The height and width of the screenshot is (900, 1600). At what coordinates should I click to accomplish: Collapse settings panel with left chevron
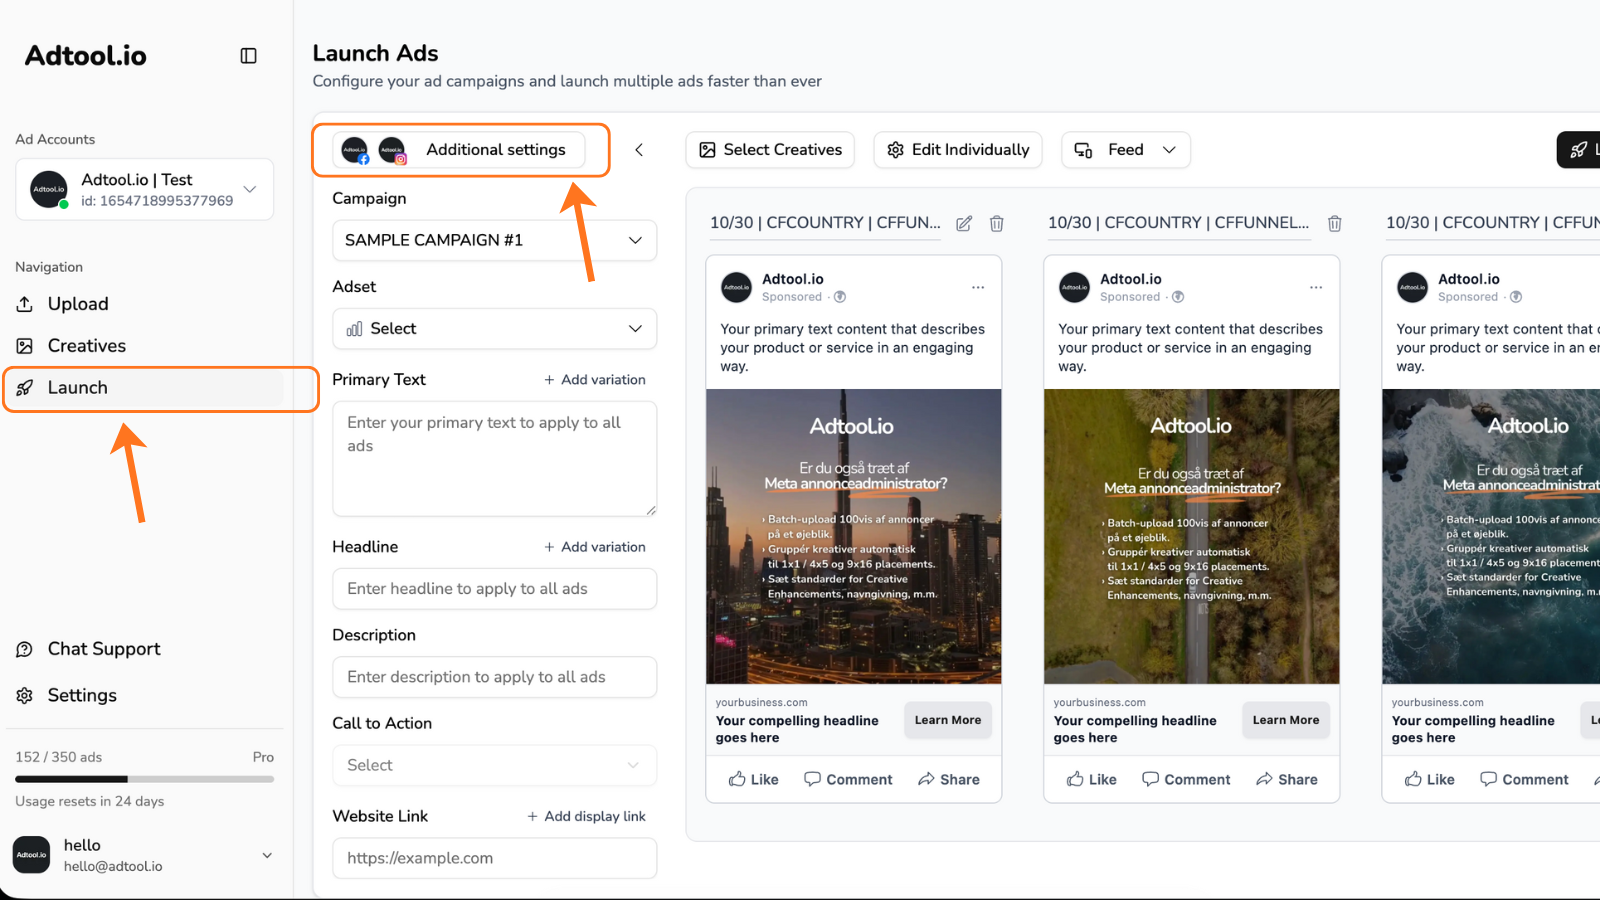(x=639, y=150)
